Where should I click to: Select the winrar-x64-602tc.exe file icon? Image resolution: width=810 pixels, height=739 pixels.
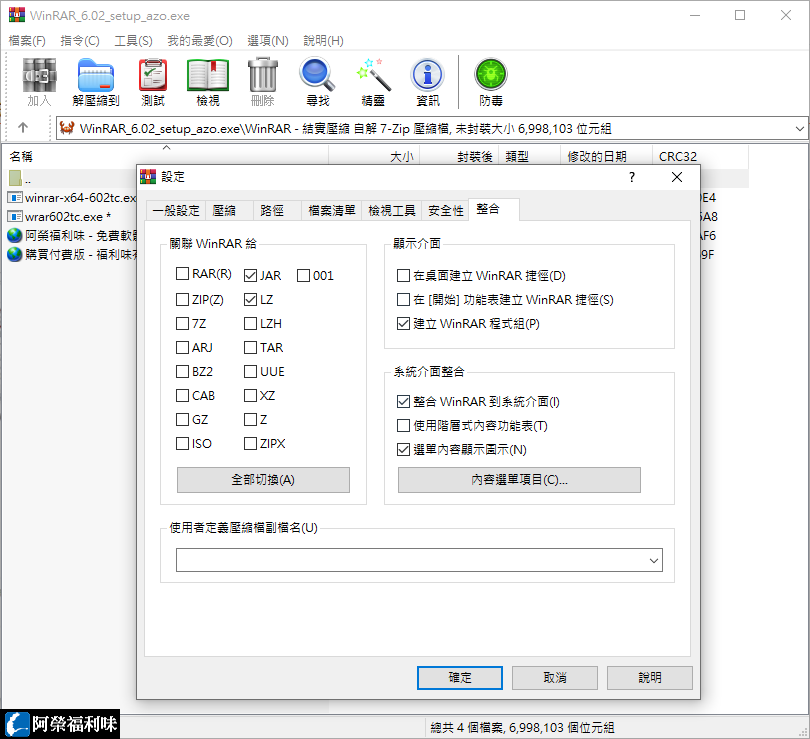15,198
